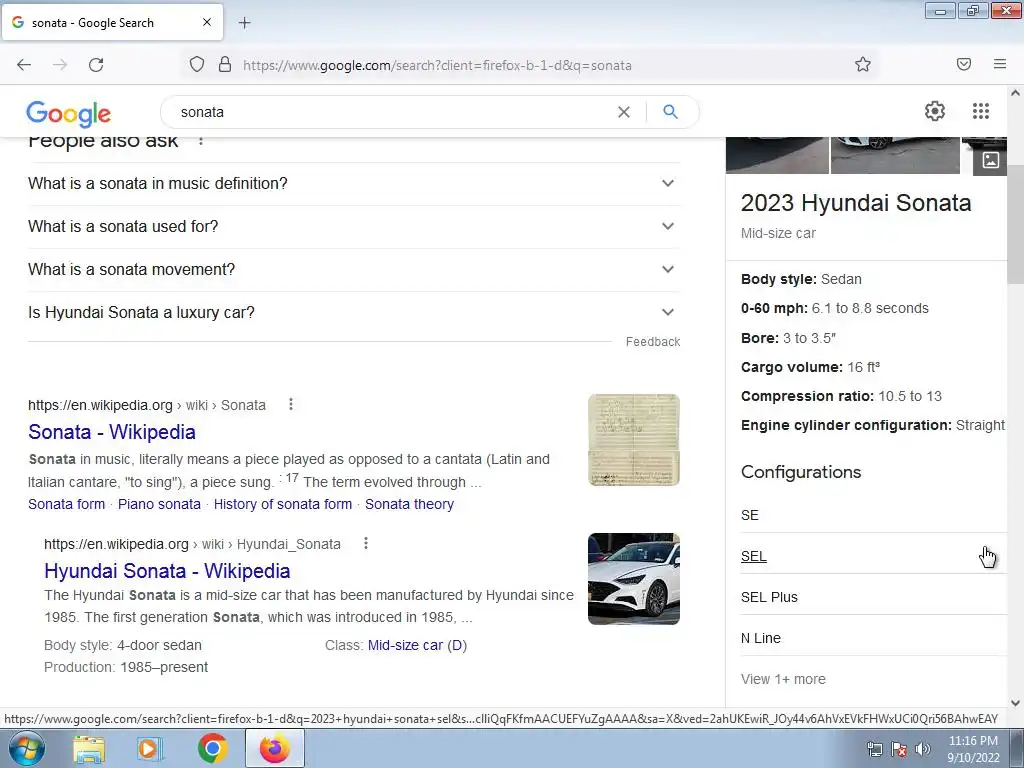Open the taskbar clock showing 11:16 PM
The height and width of the screenshot is (768, 1024).
(x=973, y=749)
